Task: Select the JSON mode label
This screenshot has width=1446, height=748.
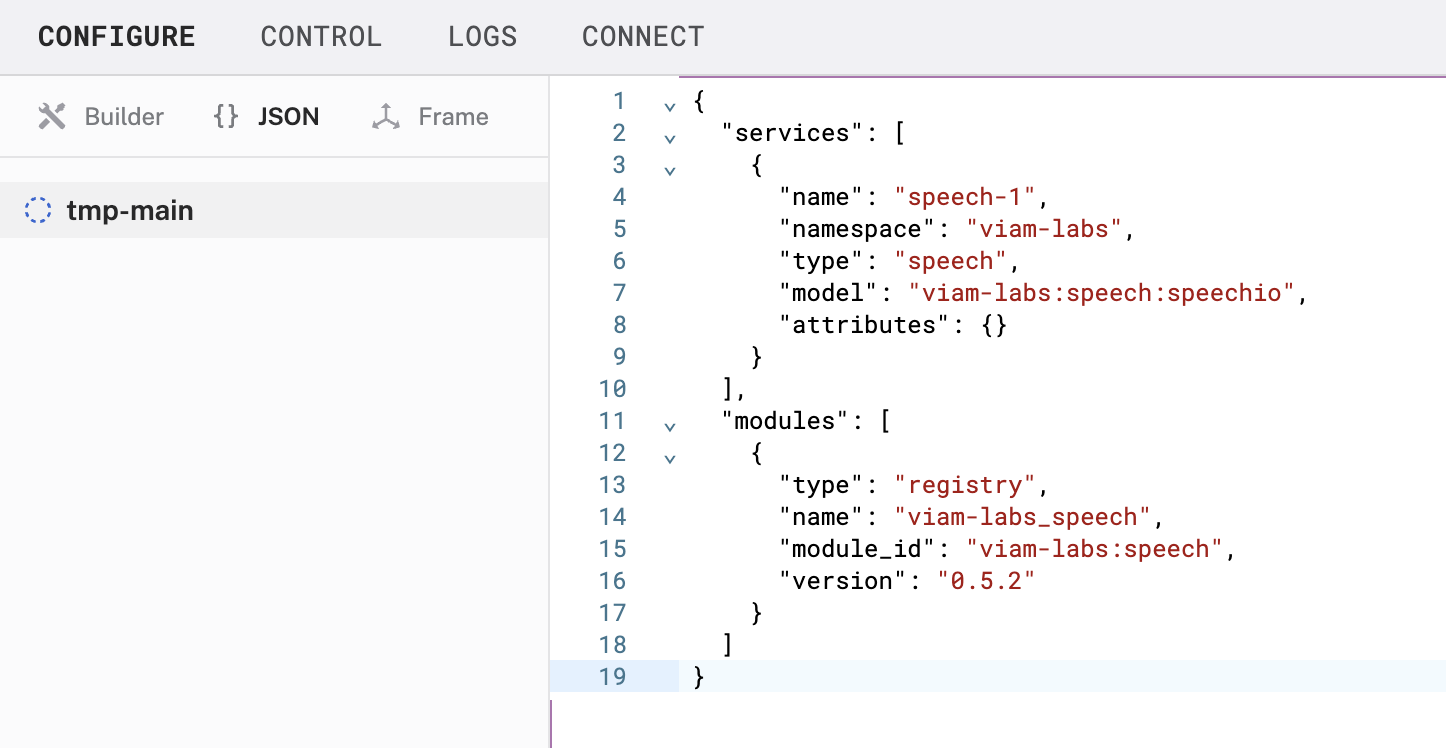Action: click(x=288, y=117)
